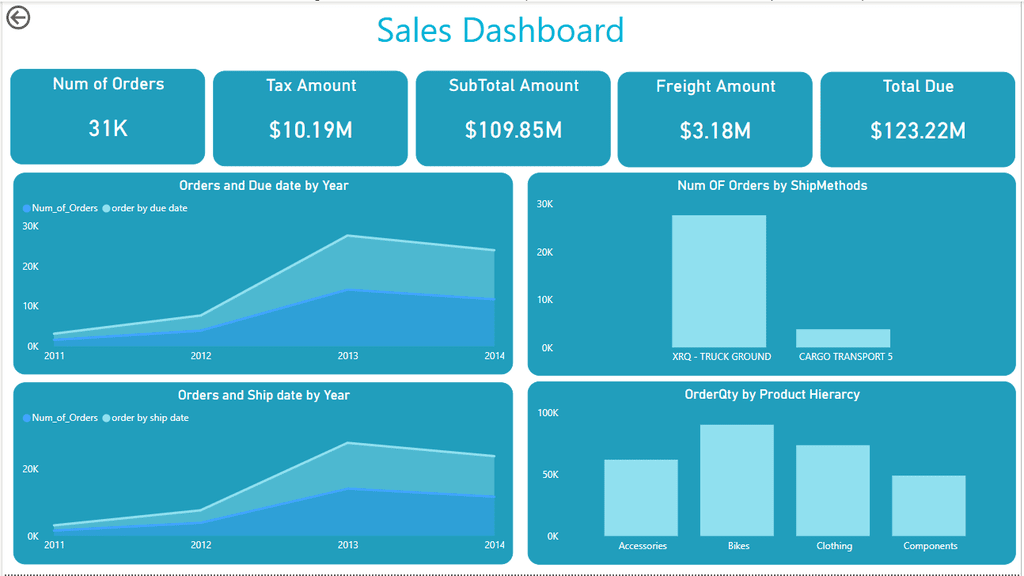Select the Accessories bar
This screenshot has height=576, width=1024.
tap(641, 498)
